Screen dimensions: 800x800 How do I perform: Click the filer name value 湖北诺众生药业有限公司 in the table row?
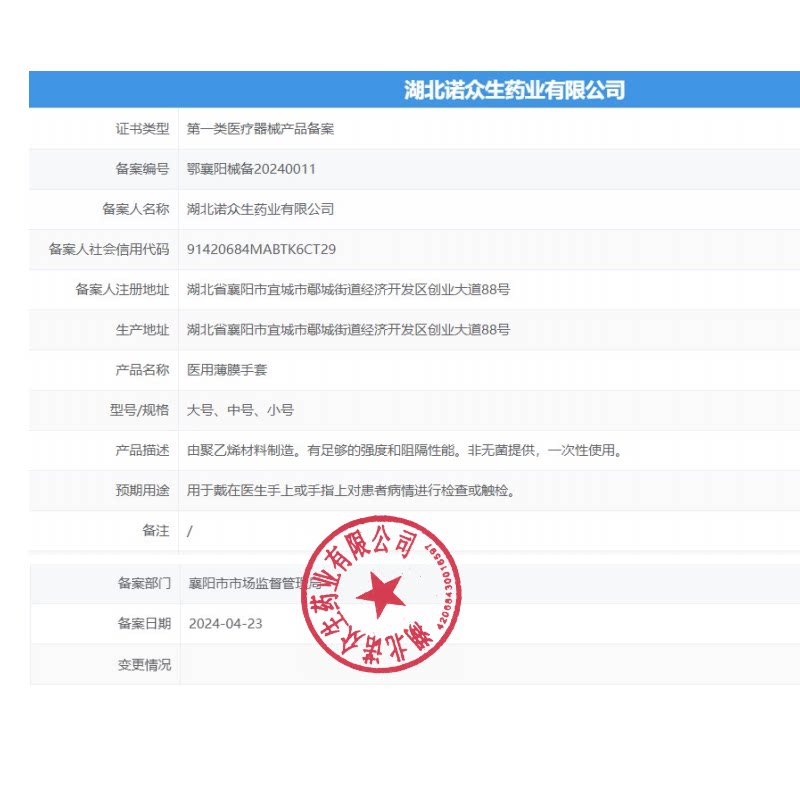(x=260, y=209)
